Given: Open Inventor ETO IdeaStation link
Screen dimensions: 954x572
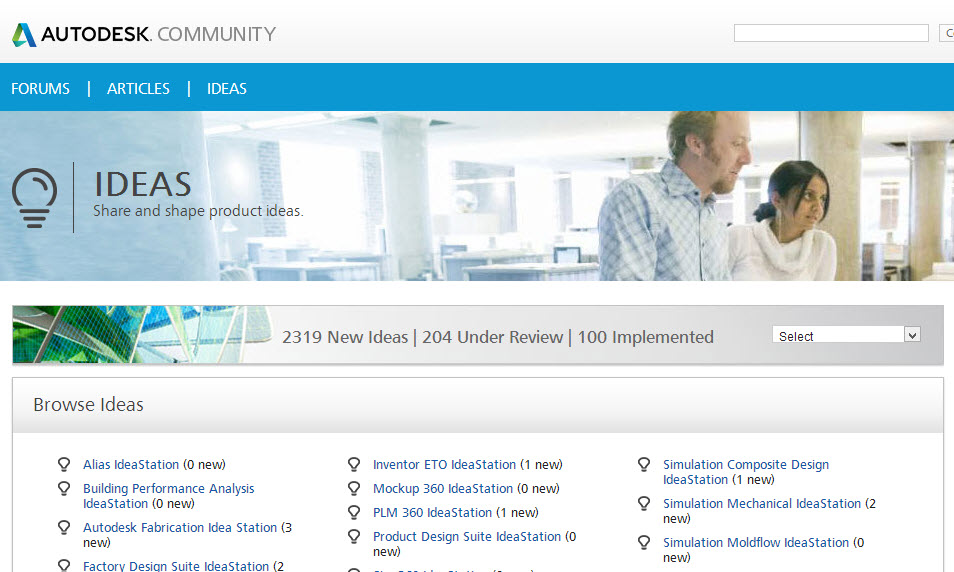Looking at the screenshot, I should (444, 465).
